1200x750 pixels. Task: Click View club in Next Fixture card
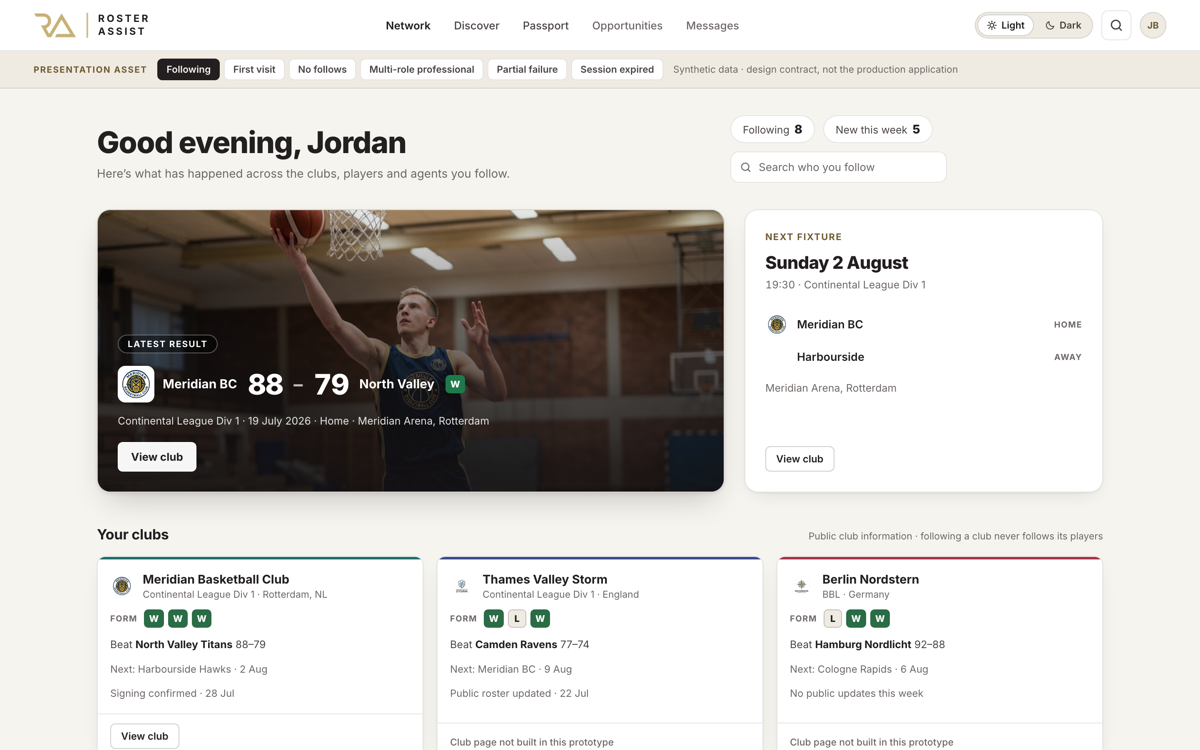[799, 459]
